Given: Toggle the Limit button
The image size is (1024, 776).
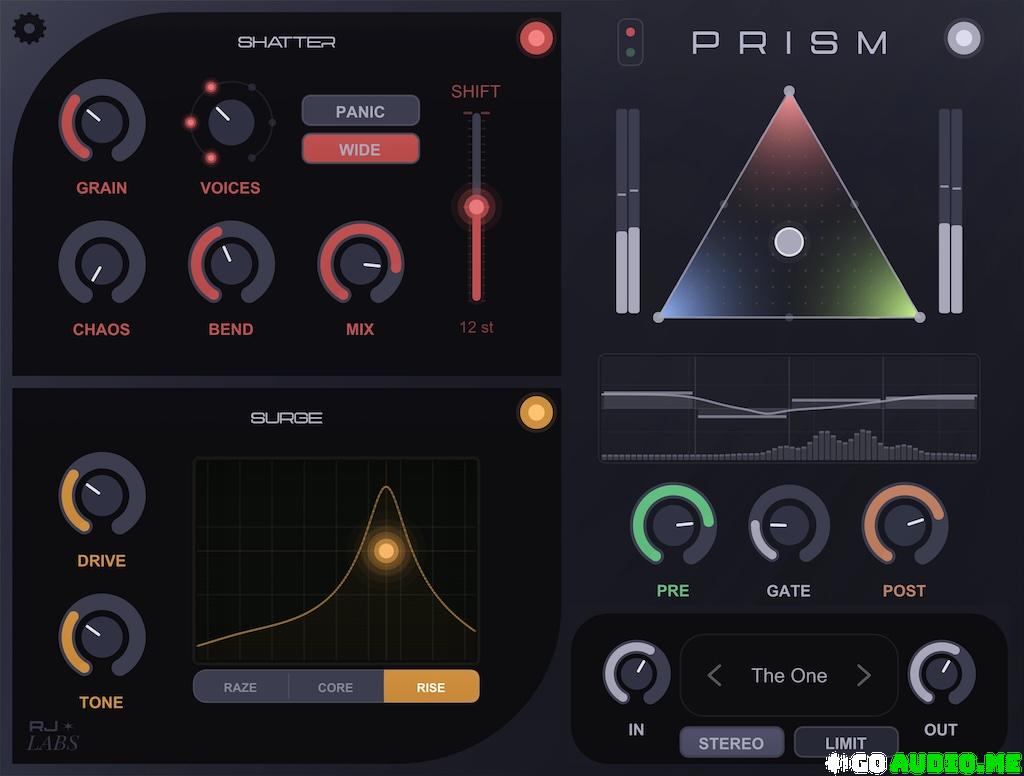Looking at the screenshot, I should (846, 743).
